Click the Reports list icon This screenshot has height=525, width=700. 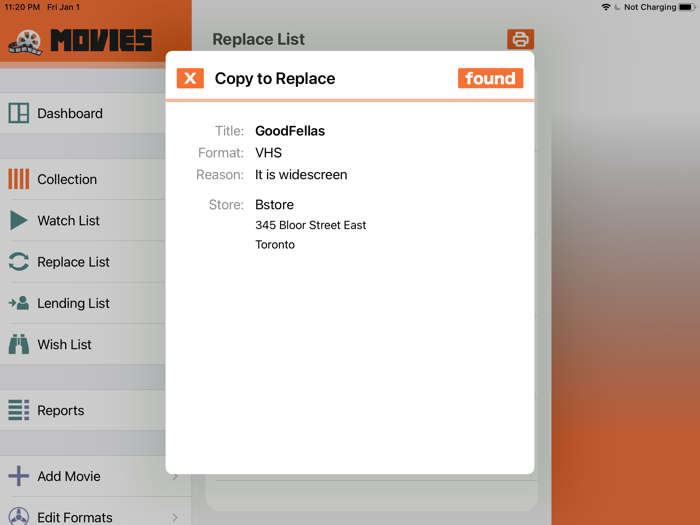19,410
